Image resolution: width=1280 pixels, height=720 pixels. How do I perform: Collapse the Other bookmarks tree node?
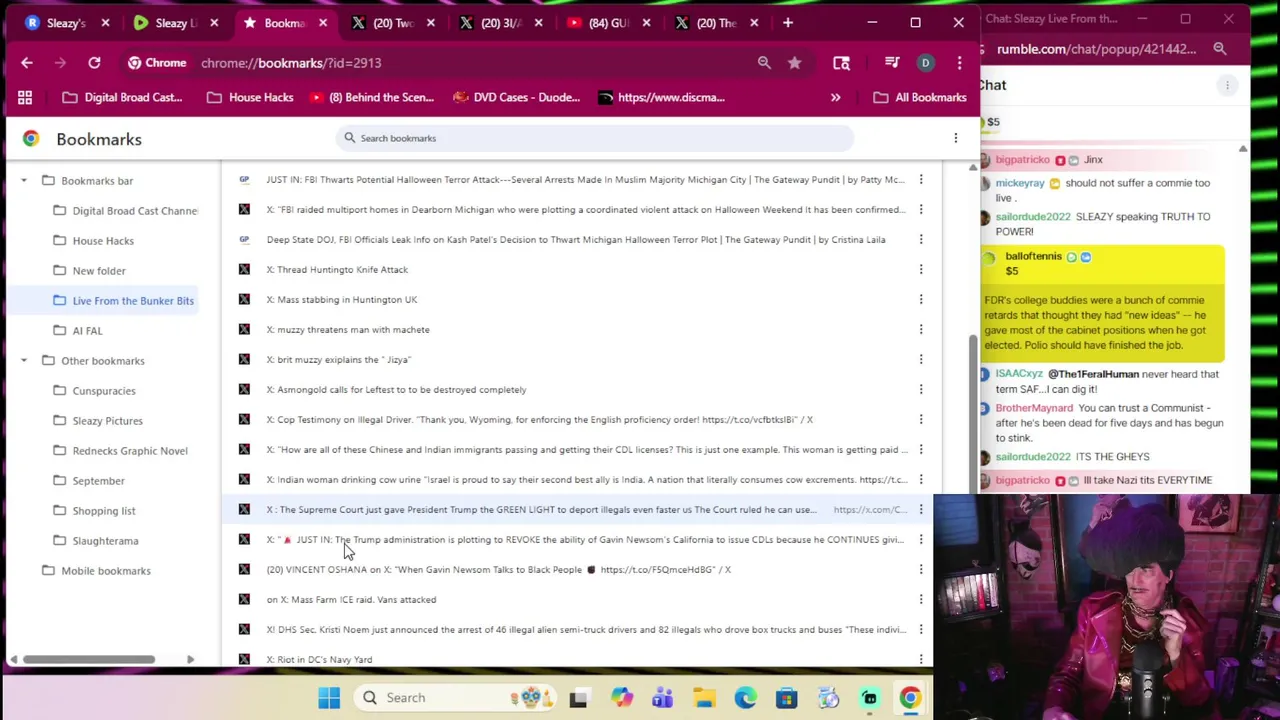[24, 360]
